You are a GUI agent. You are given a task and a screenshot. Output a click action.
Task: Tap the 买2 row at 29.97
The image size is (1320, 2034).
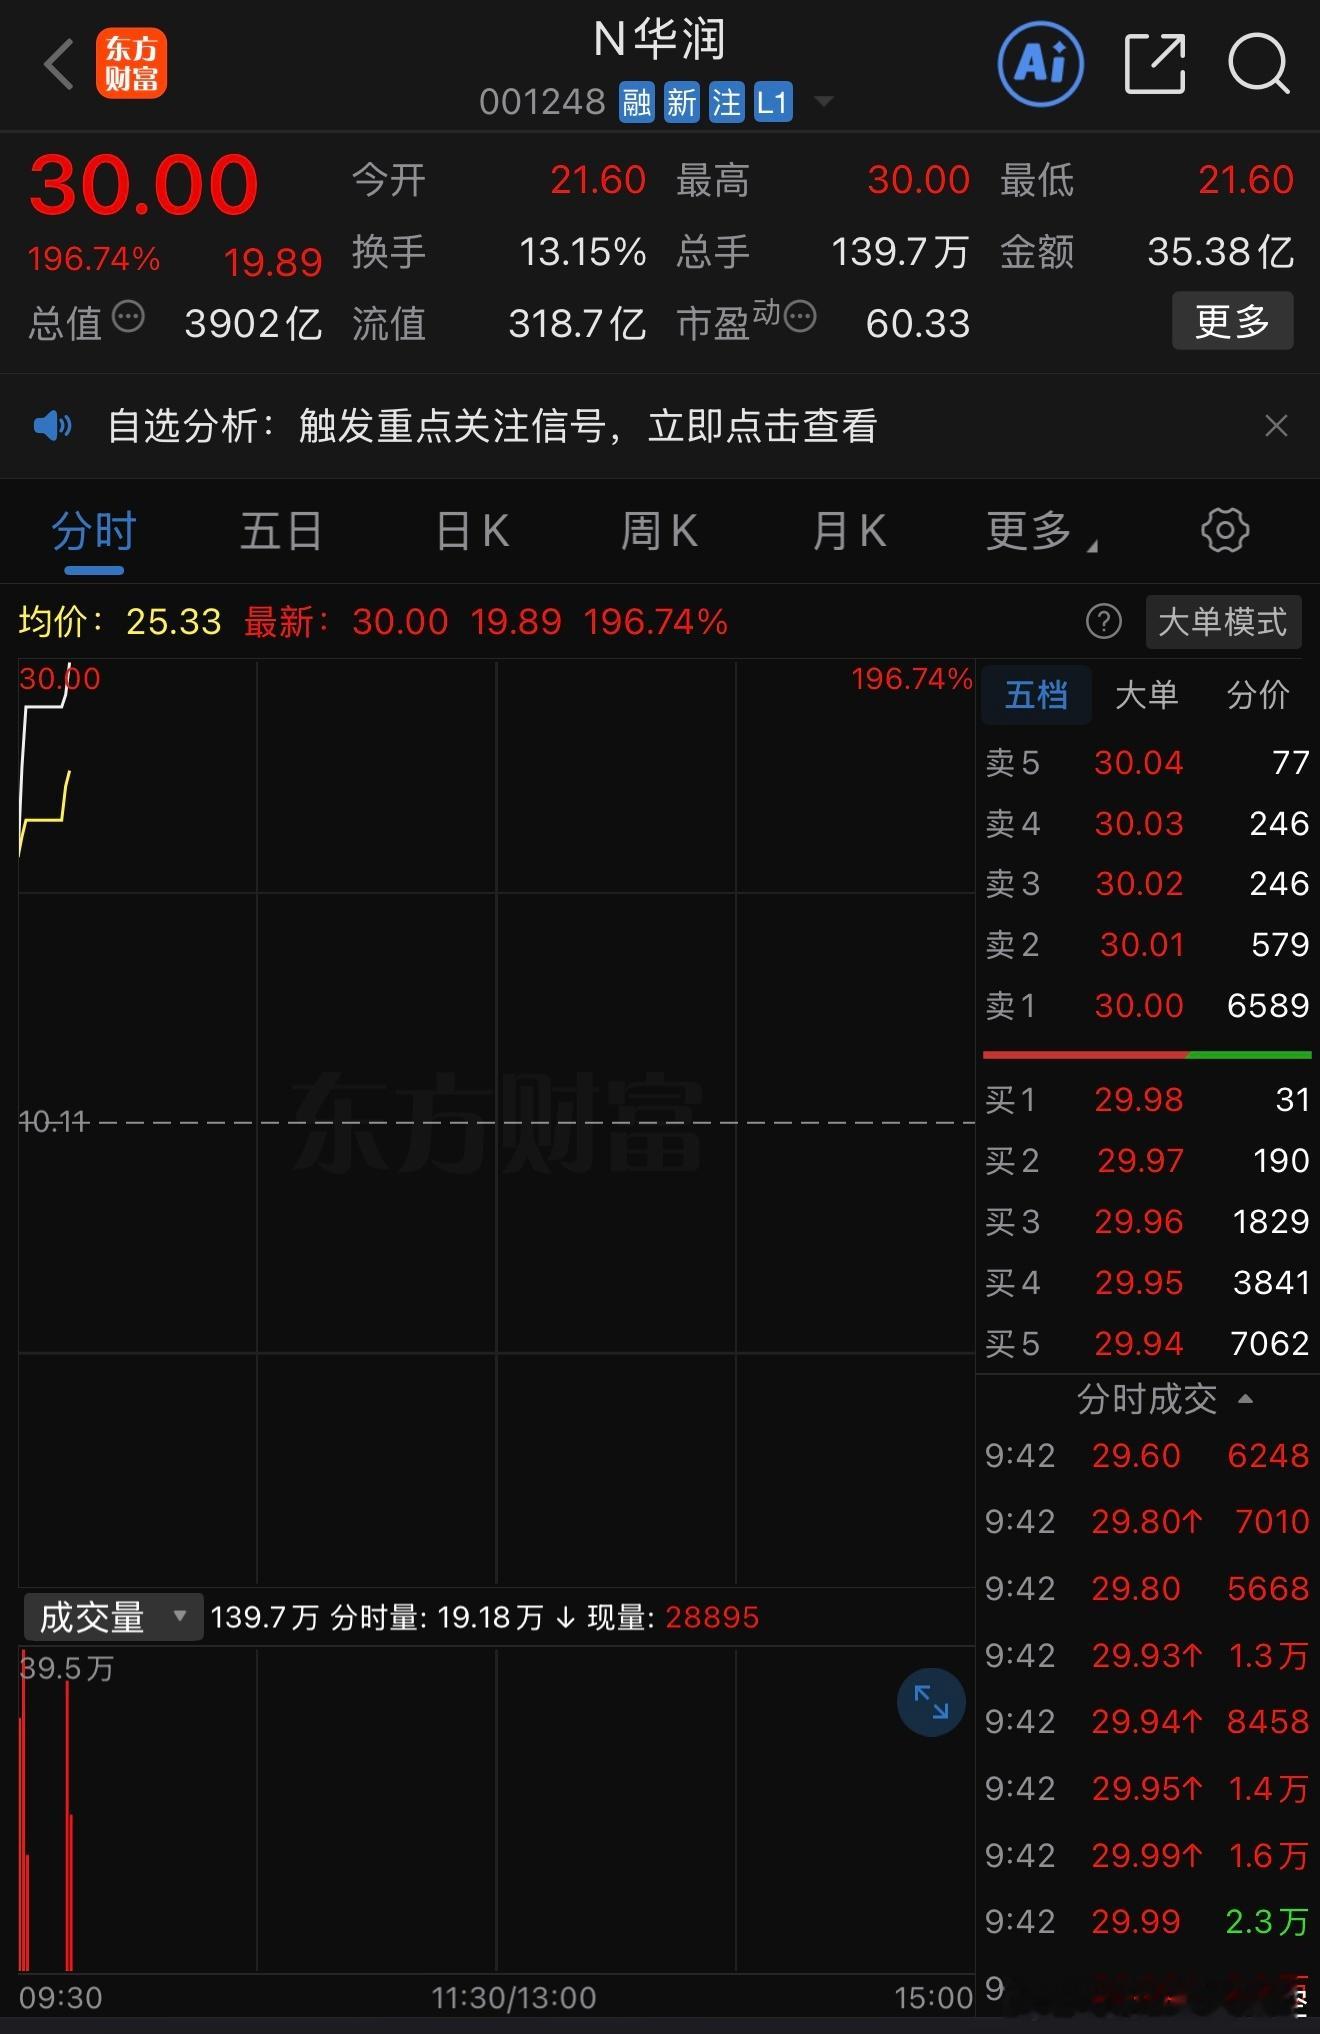click(x=1146, y=1161)
